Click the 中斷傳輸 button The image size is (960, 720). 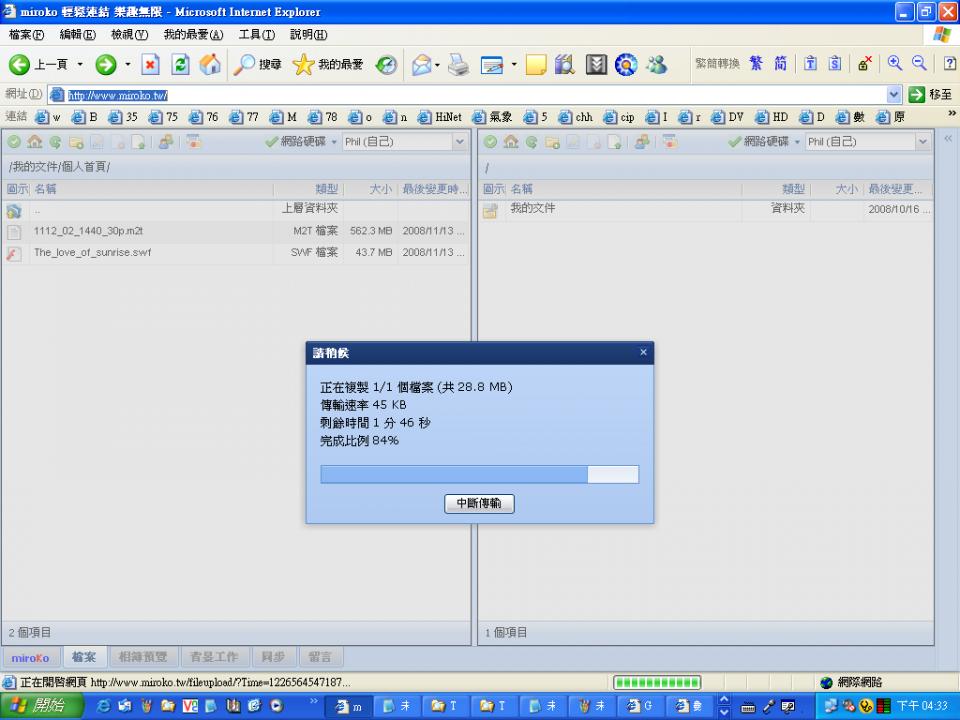[479, 503]
